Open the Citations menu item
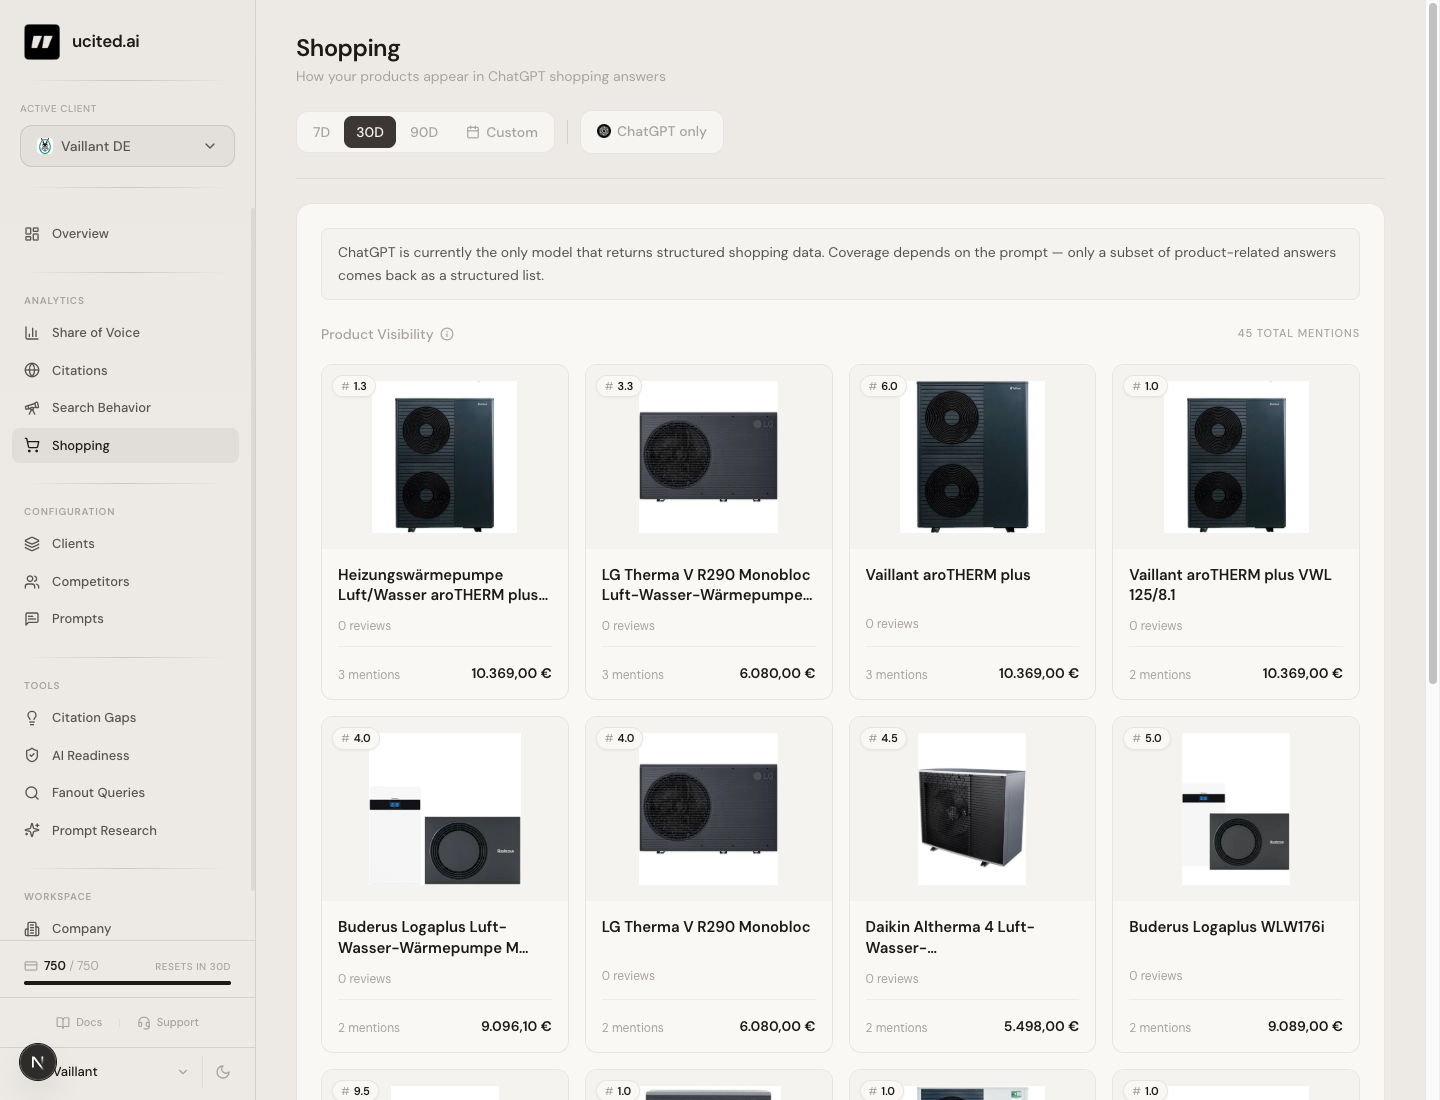The width and height of the screenshot is (1440, 1100). point(126,371)
